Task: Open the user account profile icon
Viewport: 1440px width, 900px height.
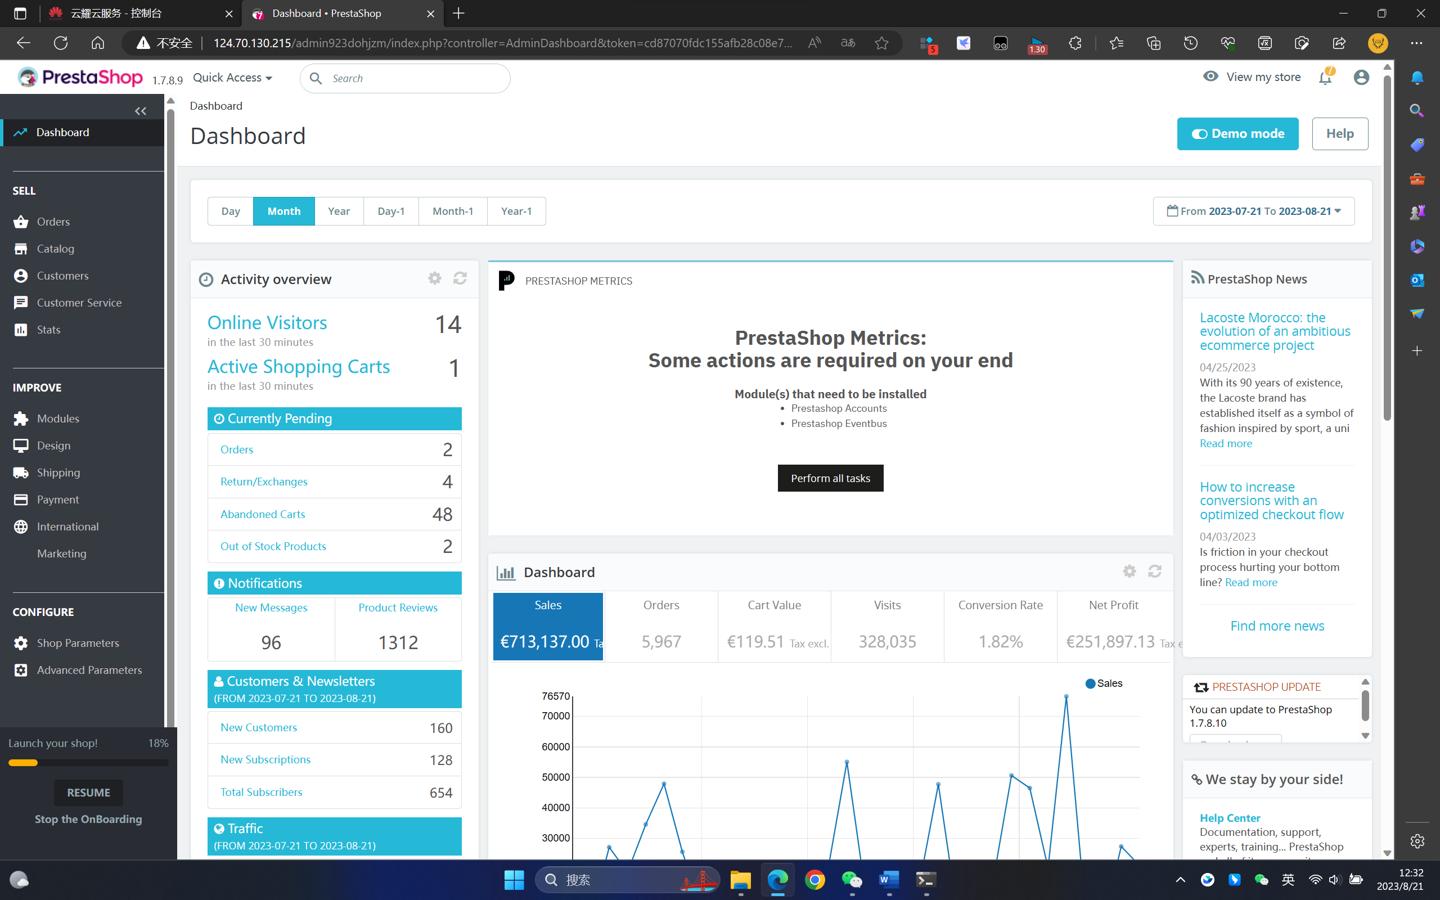Action: click(1361, 78)
